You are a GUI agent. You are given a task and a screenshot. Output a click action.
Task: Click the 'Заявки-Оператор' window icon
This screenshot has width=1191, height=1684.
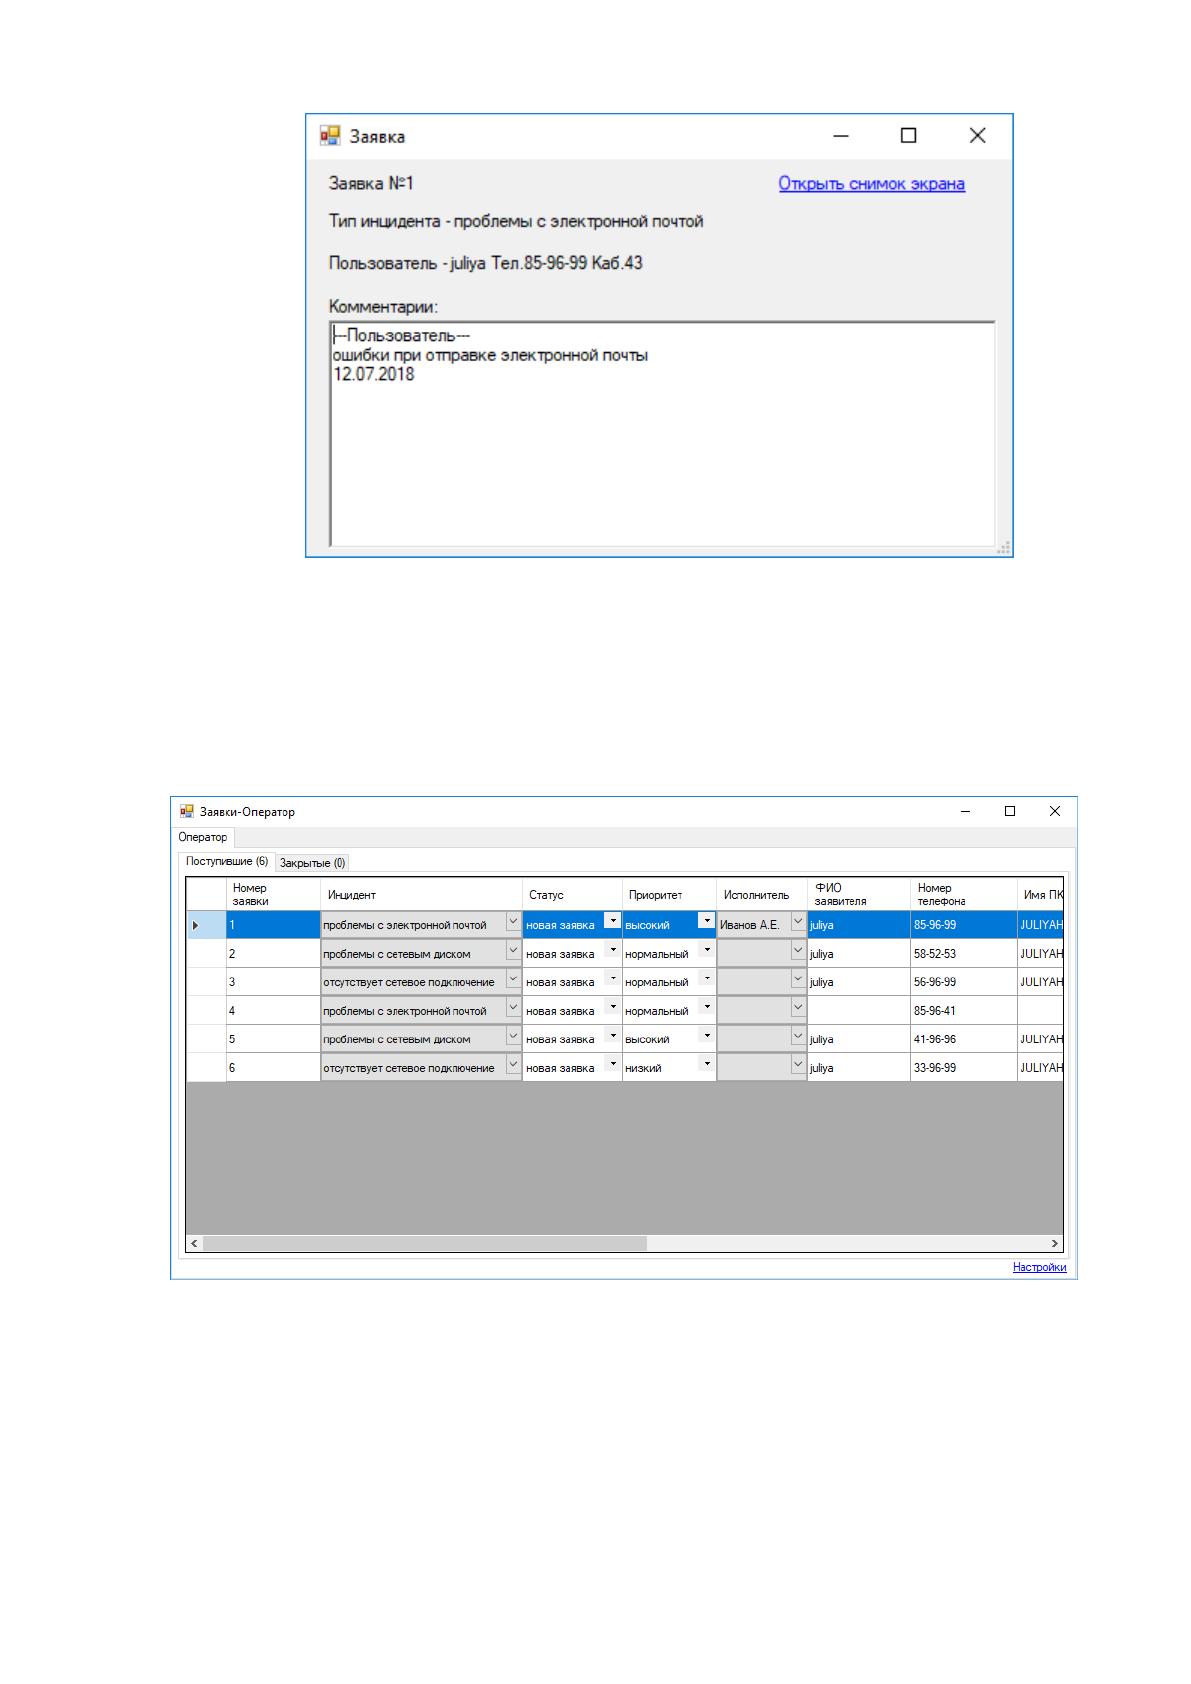tap(186, 811)
